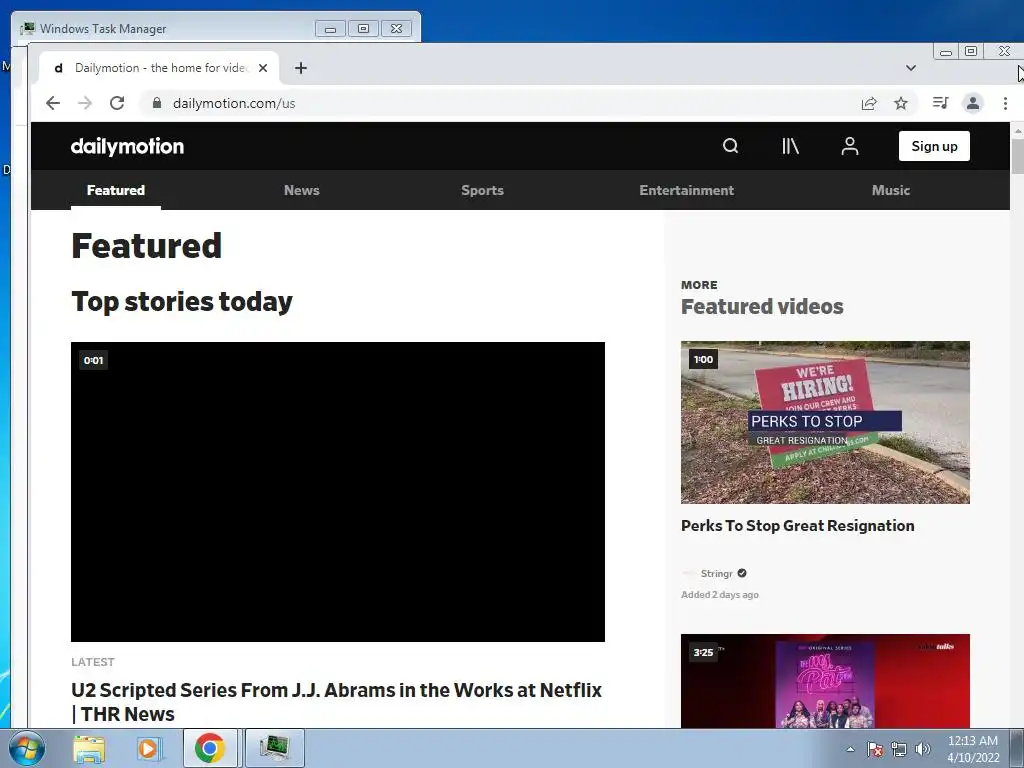Minimize the Windows Task Manager window
This screenshot has width=1024, height=768.
330,28
